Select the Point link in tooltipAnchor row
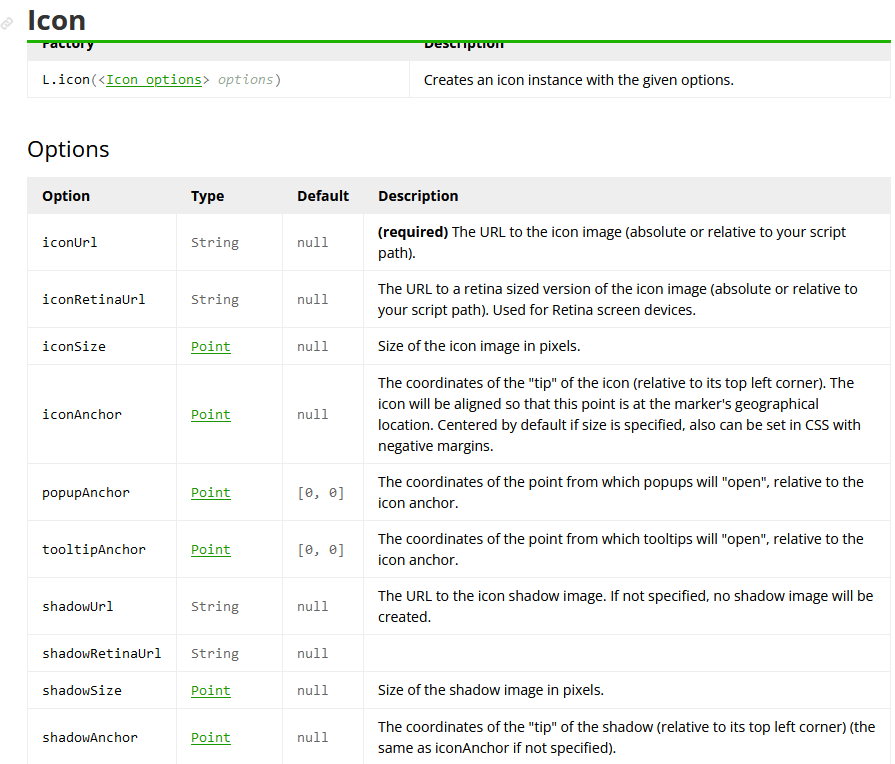Screen dimensions: 895x764 [210, 550]
